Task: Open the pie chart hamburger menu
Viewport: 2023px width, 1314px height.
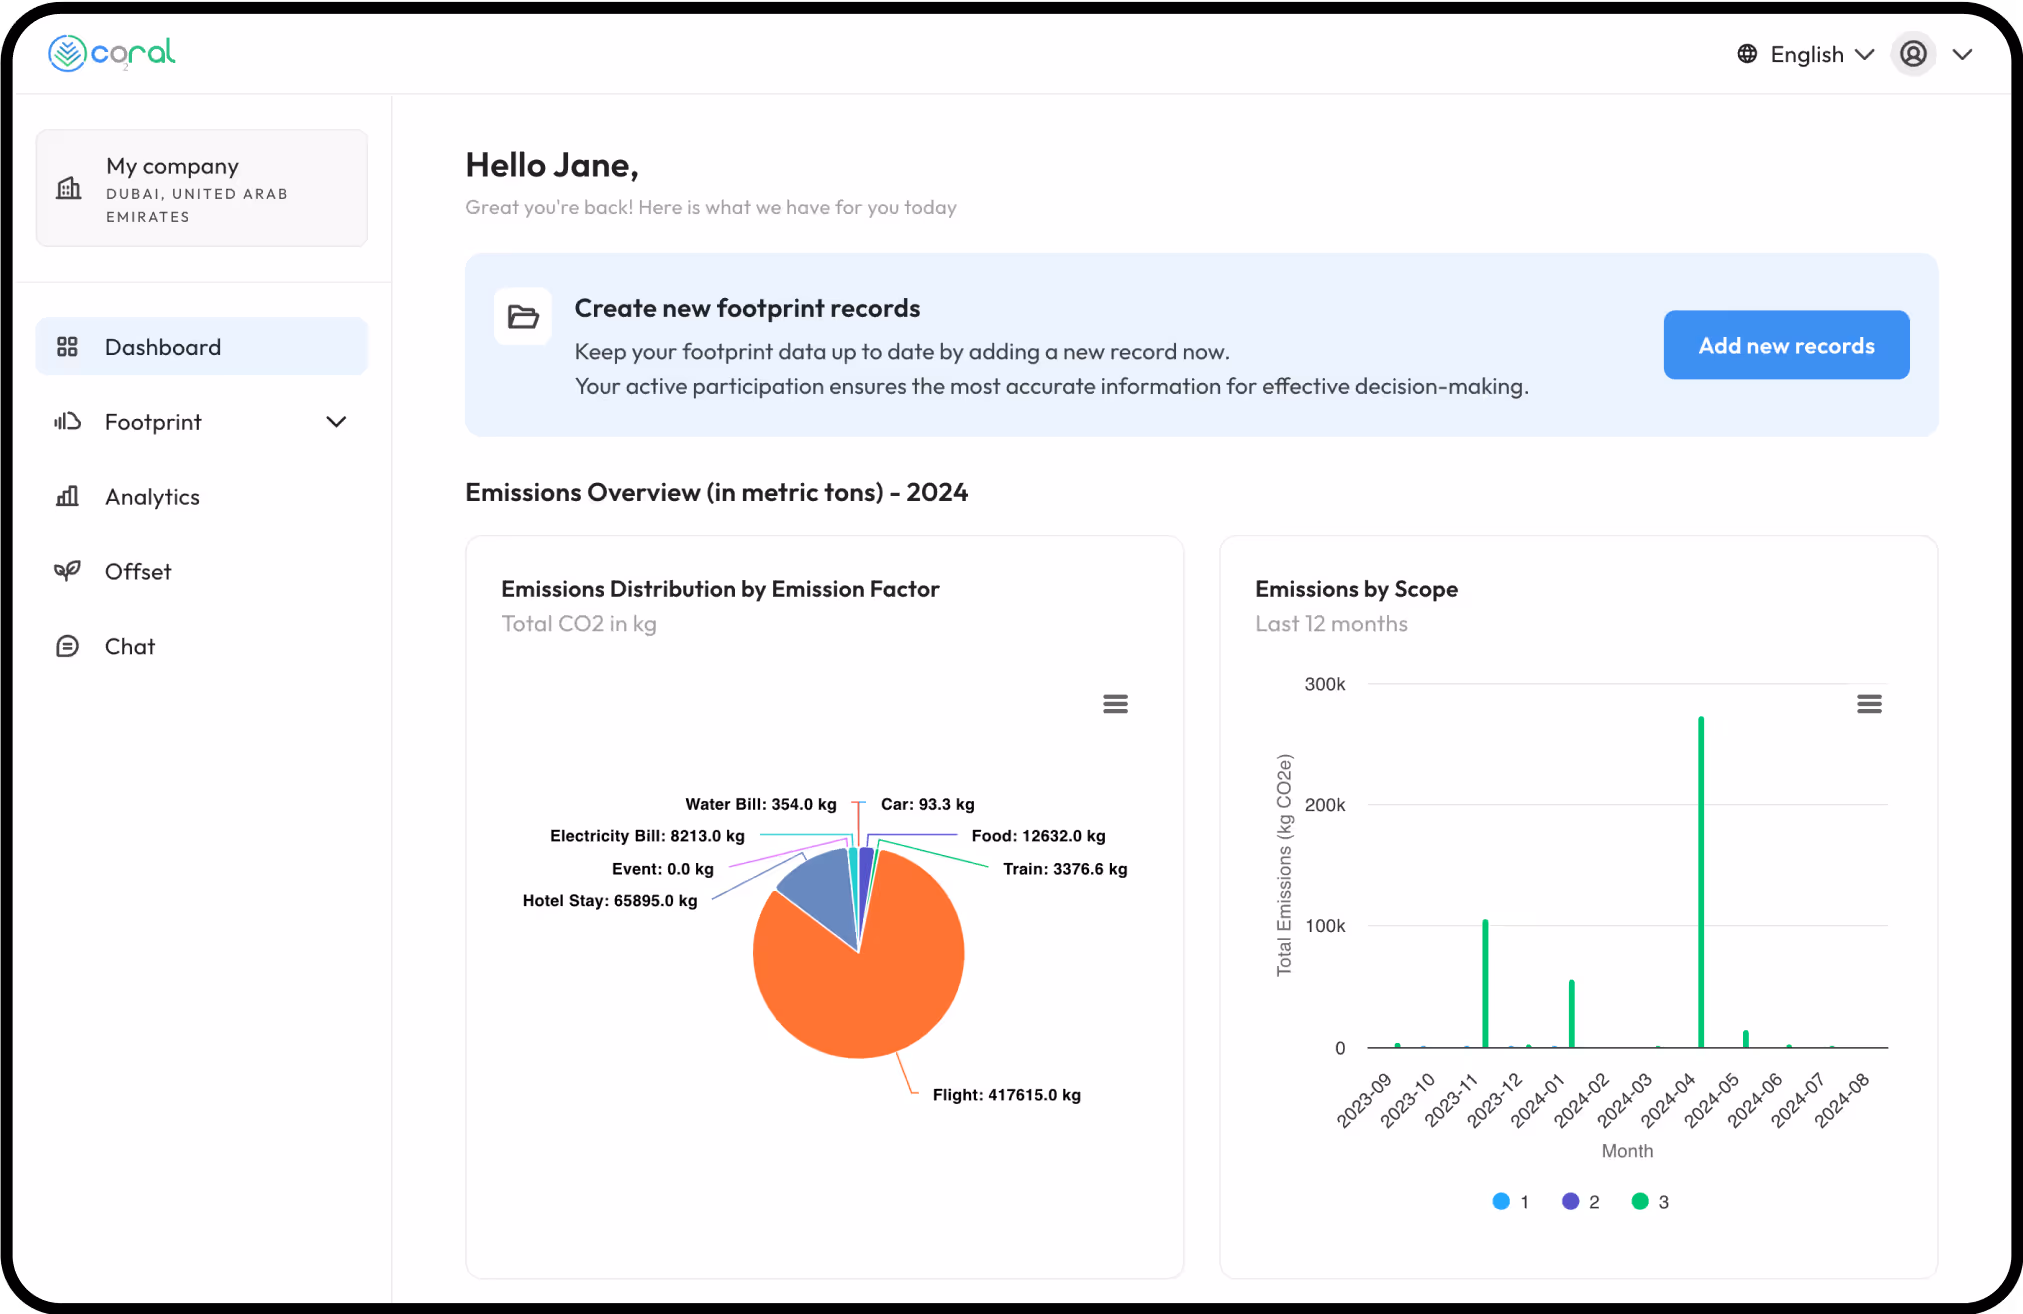Action: point(1115,704)
